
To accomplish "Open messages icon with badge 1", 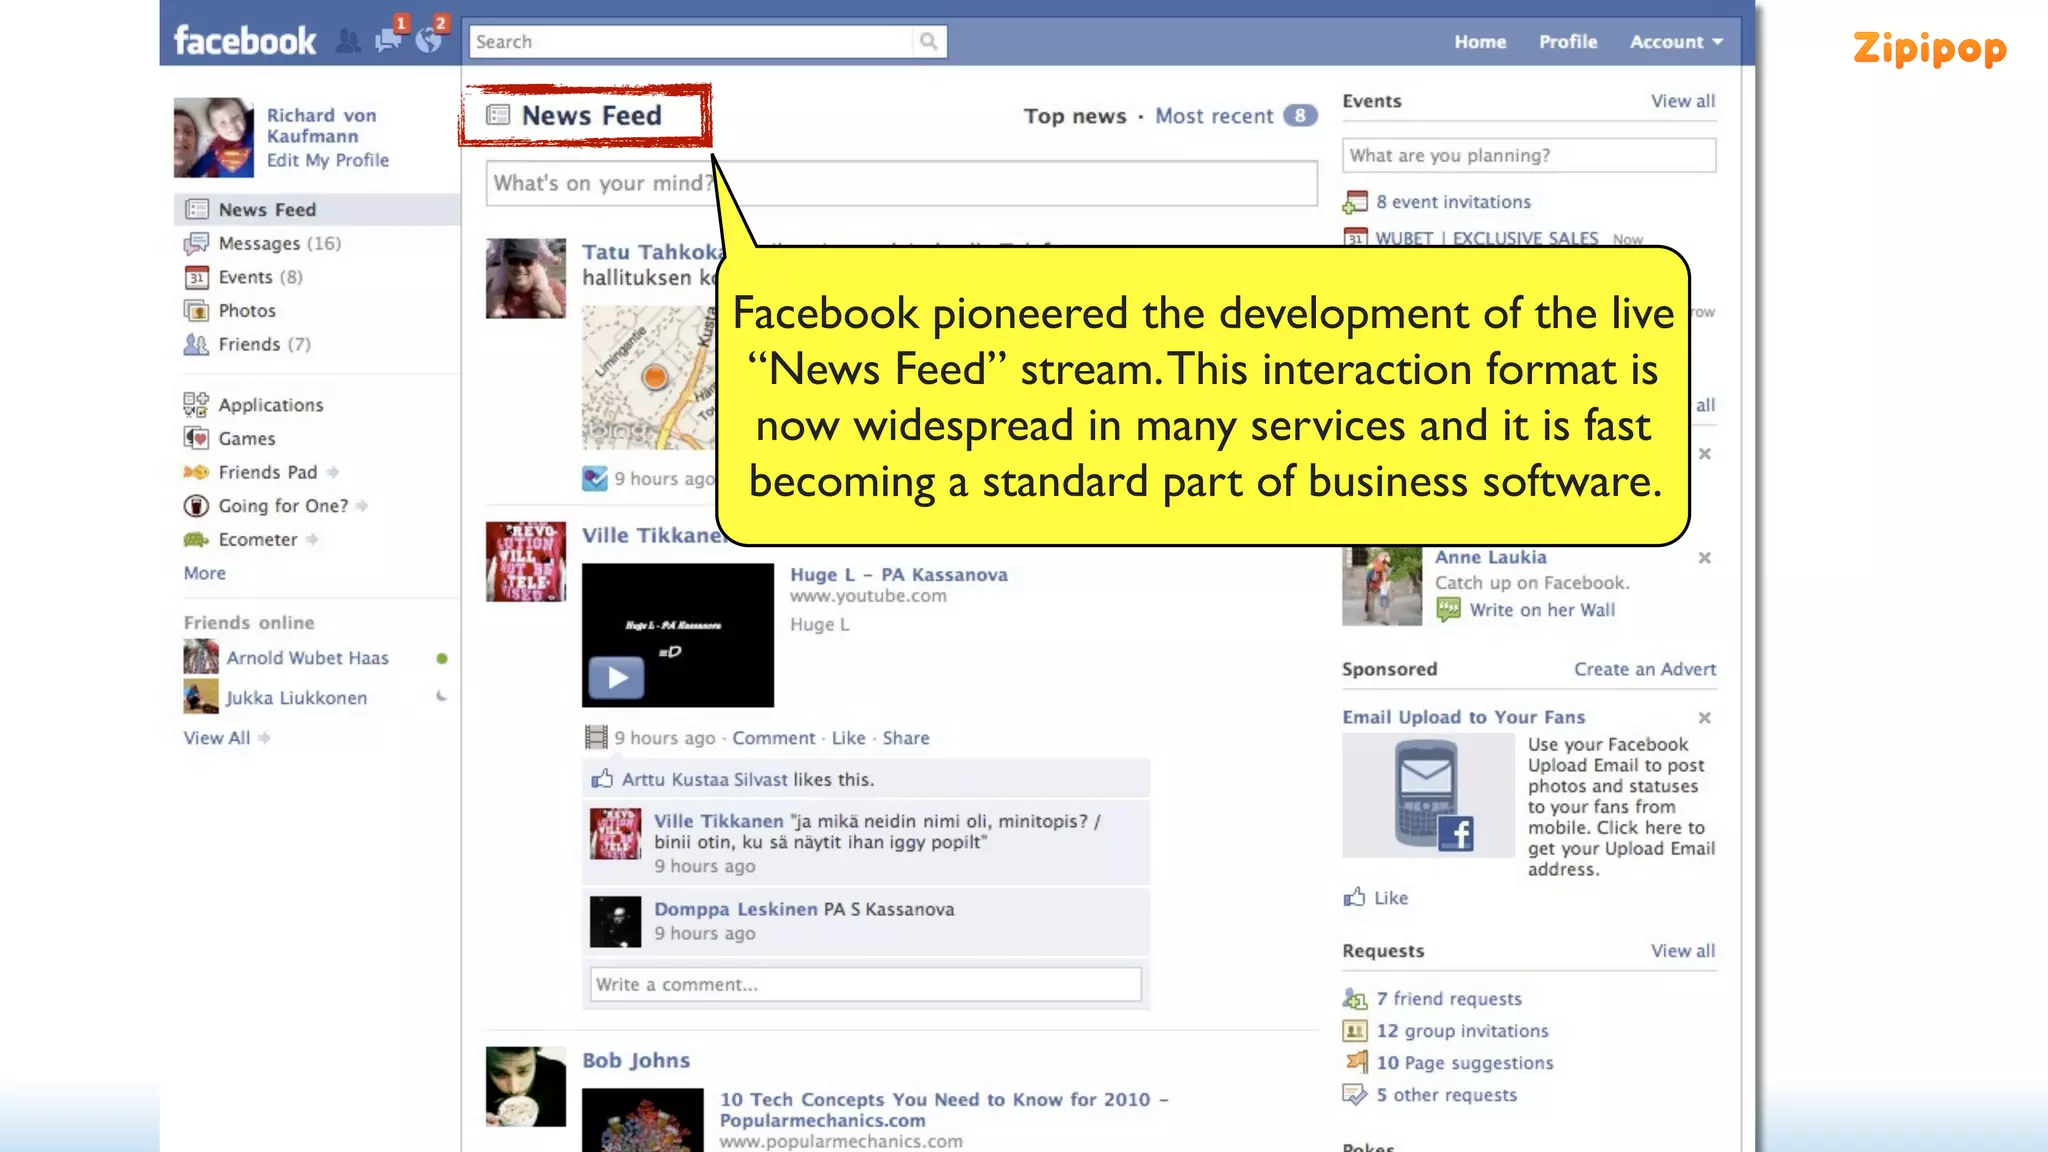I will [388, 40].
